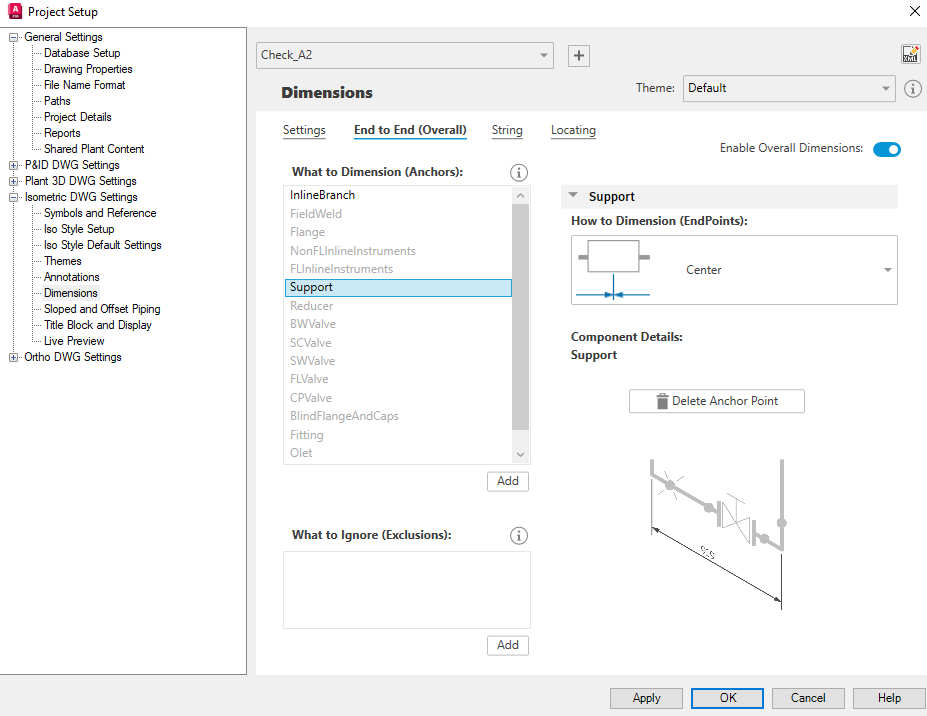Click the plus icon to add a new check
The height and width of the screenshot is (716, 927).
click(578, 55)
